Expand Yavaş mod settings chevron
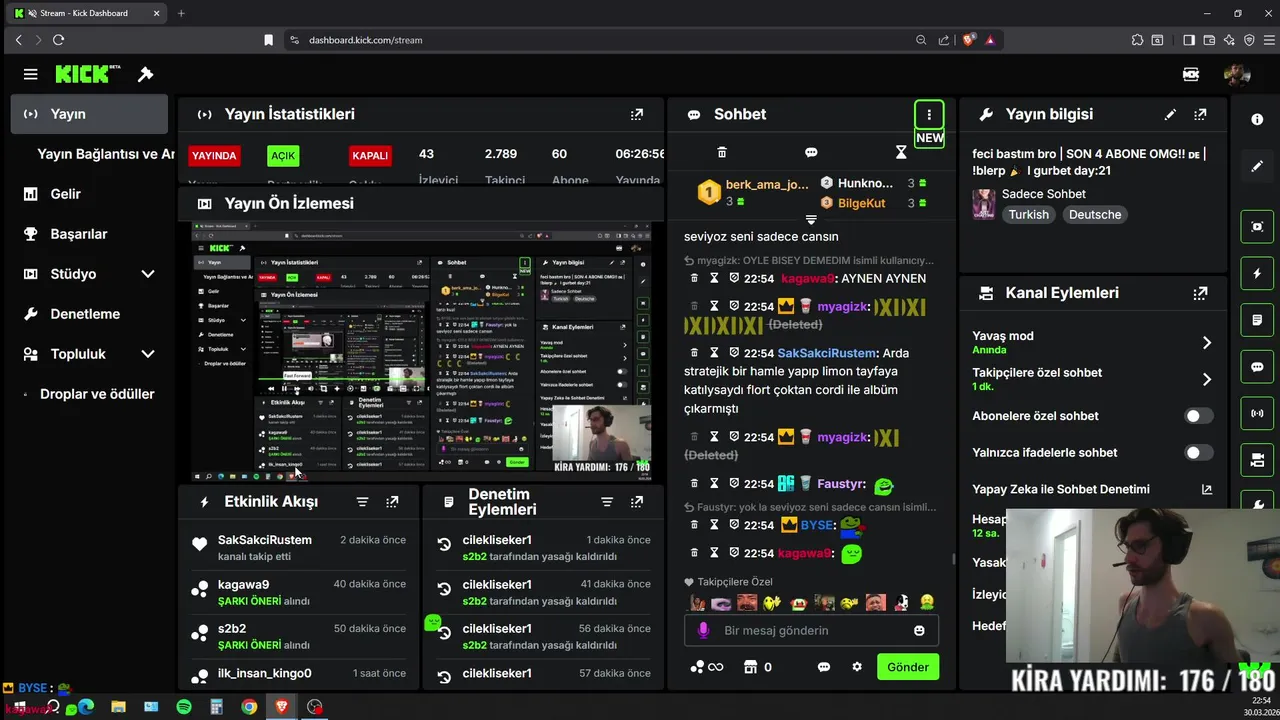Image resolution: width=1280 pixels, height=720 pixels. [1206, 343]
